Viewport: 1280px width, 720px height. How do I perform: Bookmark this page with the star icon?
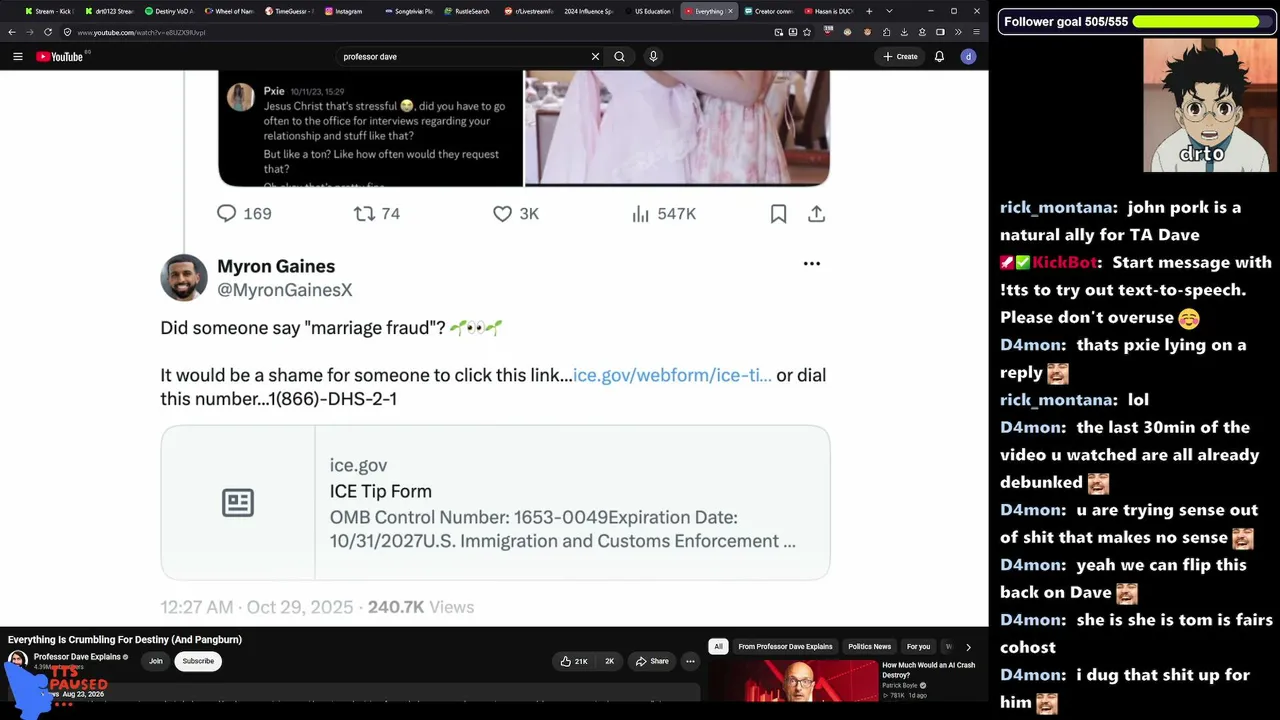[x=807, y=32]
